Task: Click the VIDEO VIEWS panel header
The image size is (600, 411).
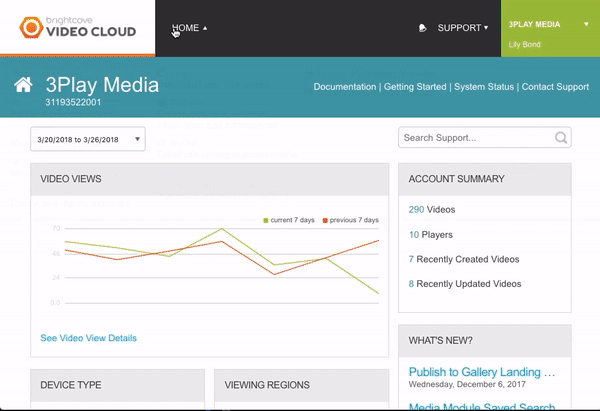Action: 210,179
